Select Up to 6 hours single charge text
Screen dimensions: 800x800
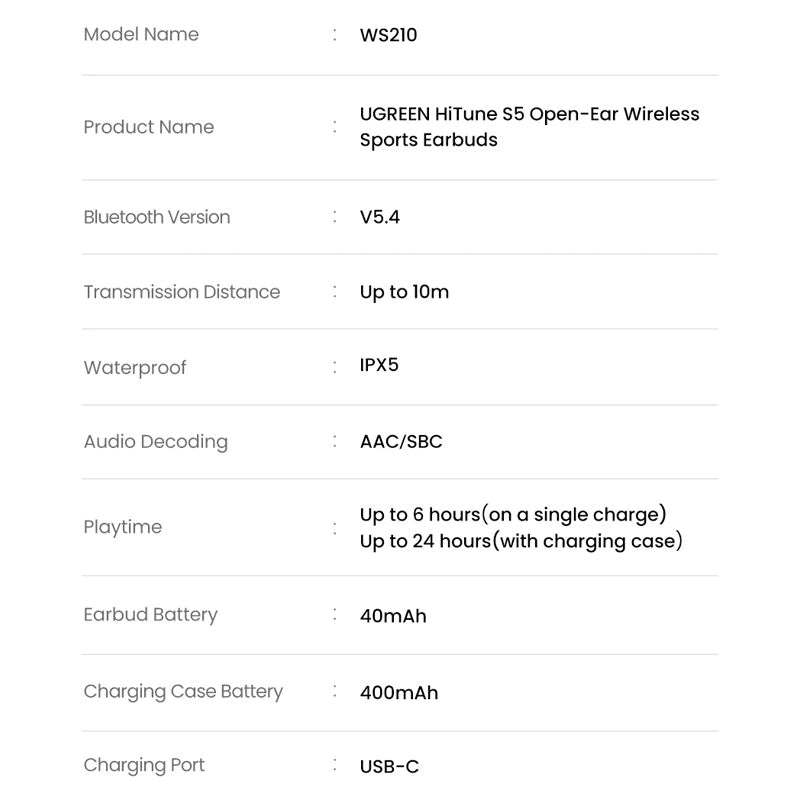(x=513, y=514)
